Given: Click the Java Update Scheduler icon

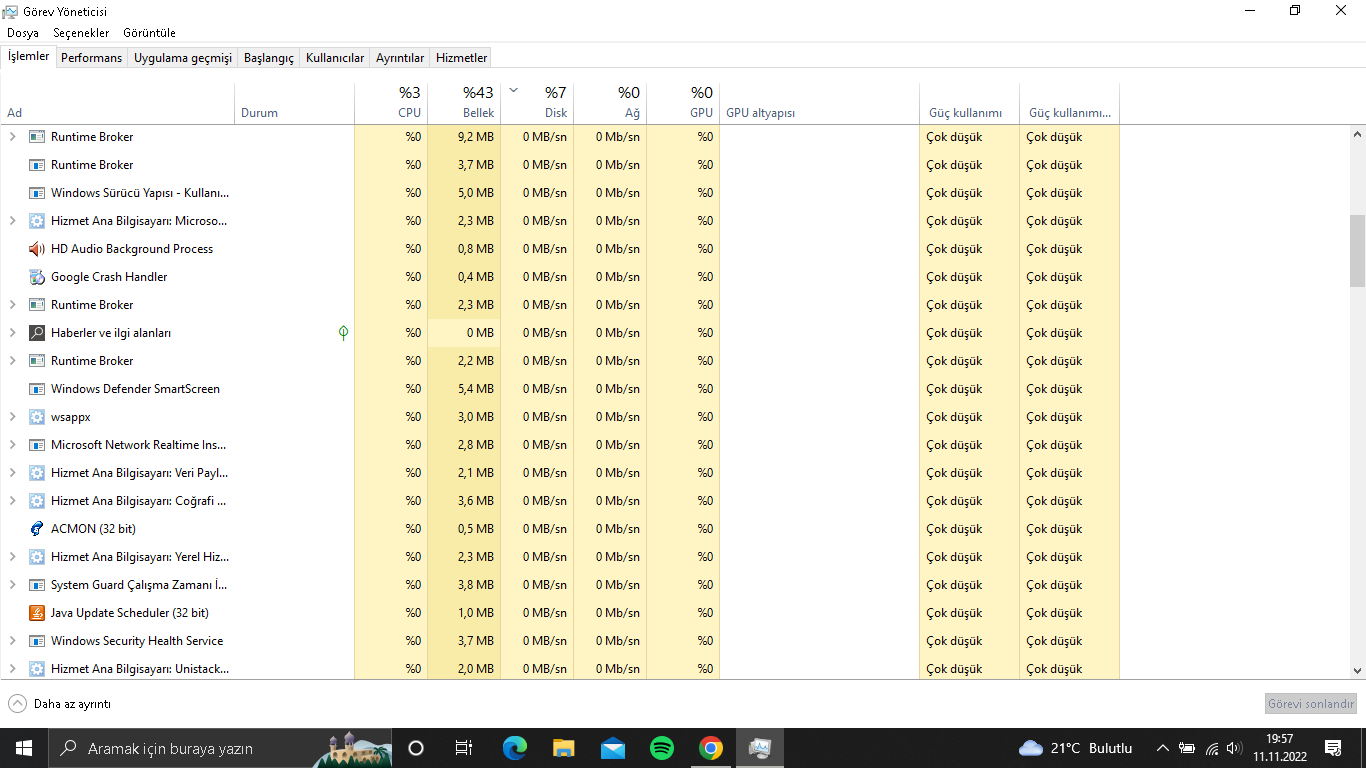Looking at the screenshot, I should 37,613.
